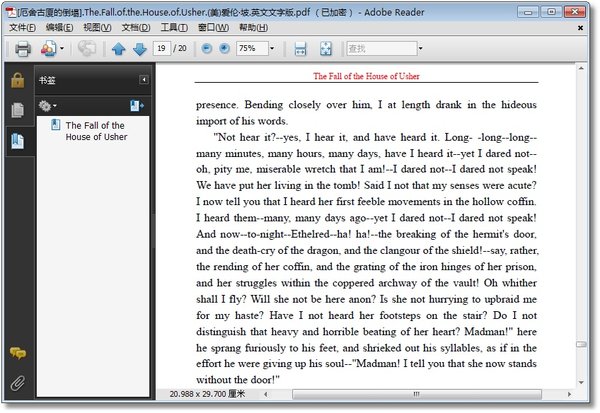Go to previous page with up arrow
This screenshot has width=600, height=413.
[x=119, y=49]
